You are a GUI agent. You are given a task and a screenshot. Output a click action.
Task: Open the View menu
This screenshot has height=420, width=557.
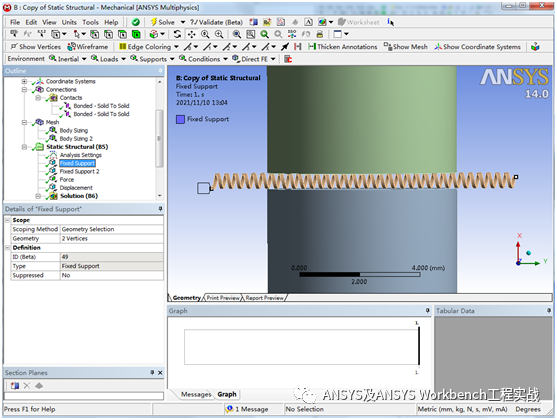pos(49,22)
